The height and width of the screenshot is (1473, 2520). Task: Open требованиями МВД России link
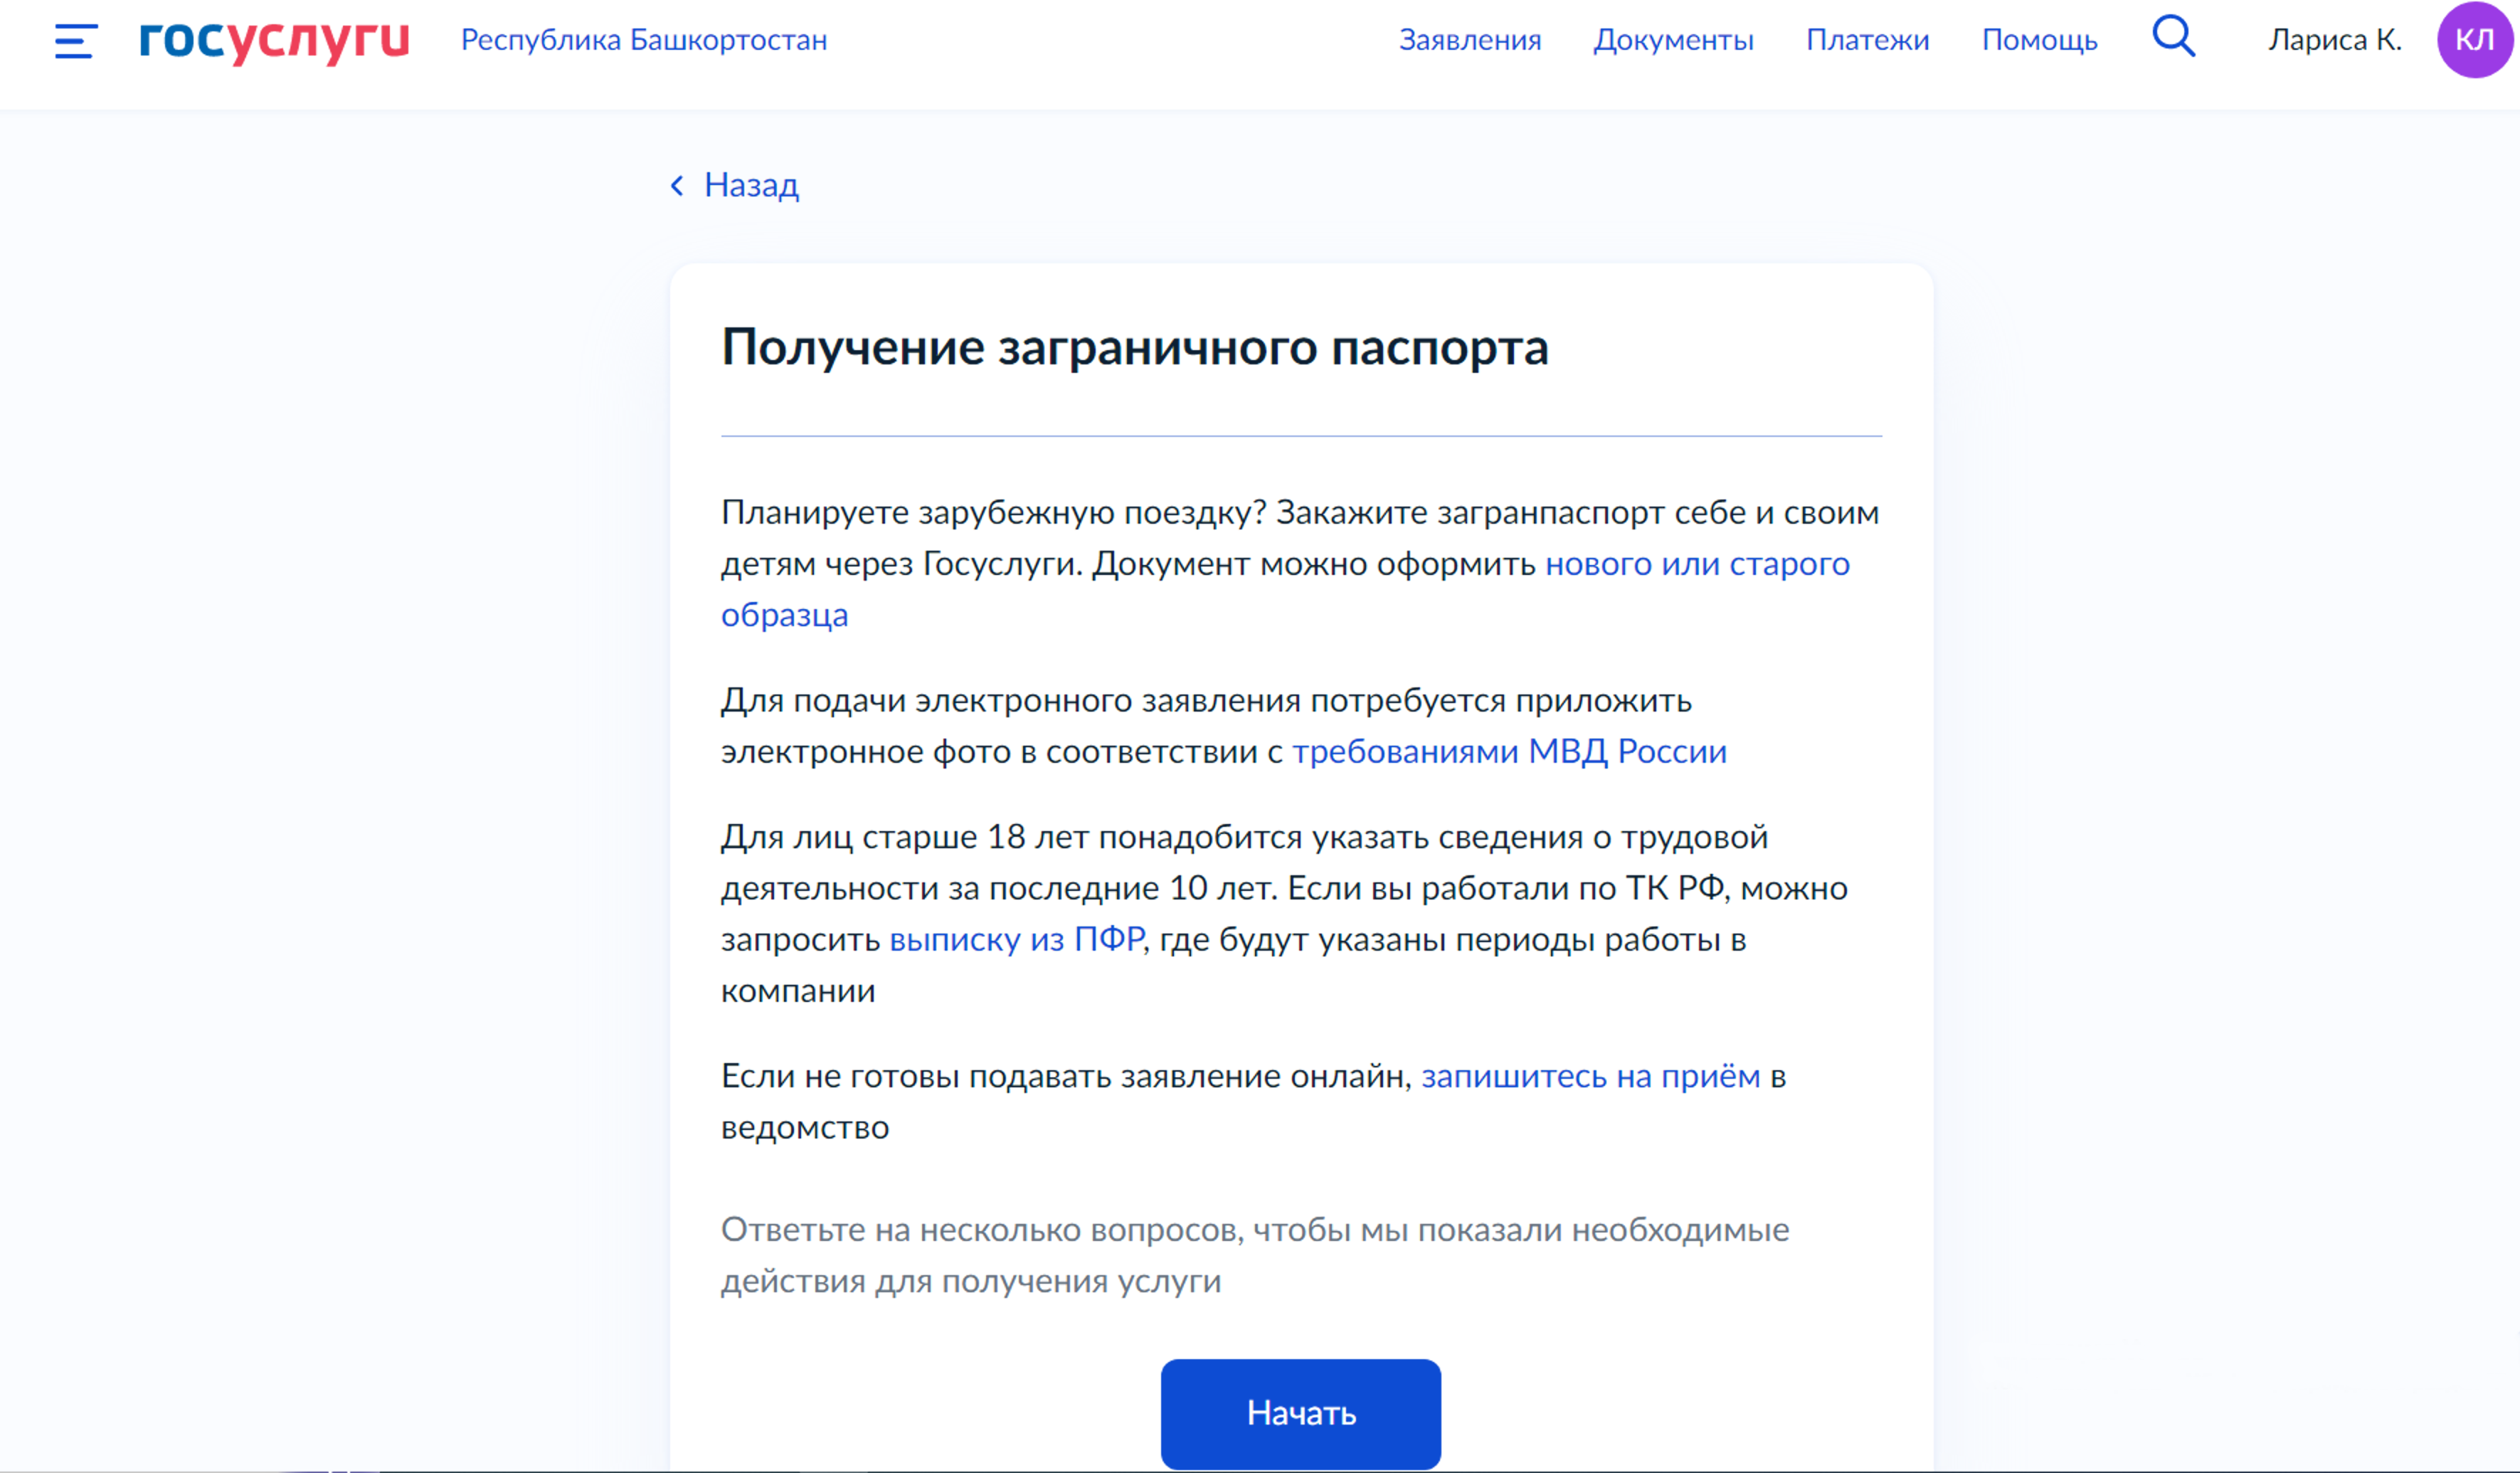1509,751
